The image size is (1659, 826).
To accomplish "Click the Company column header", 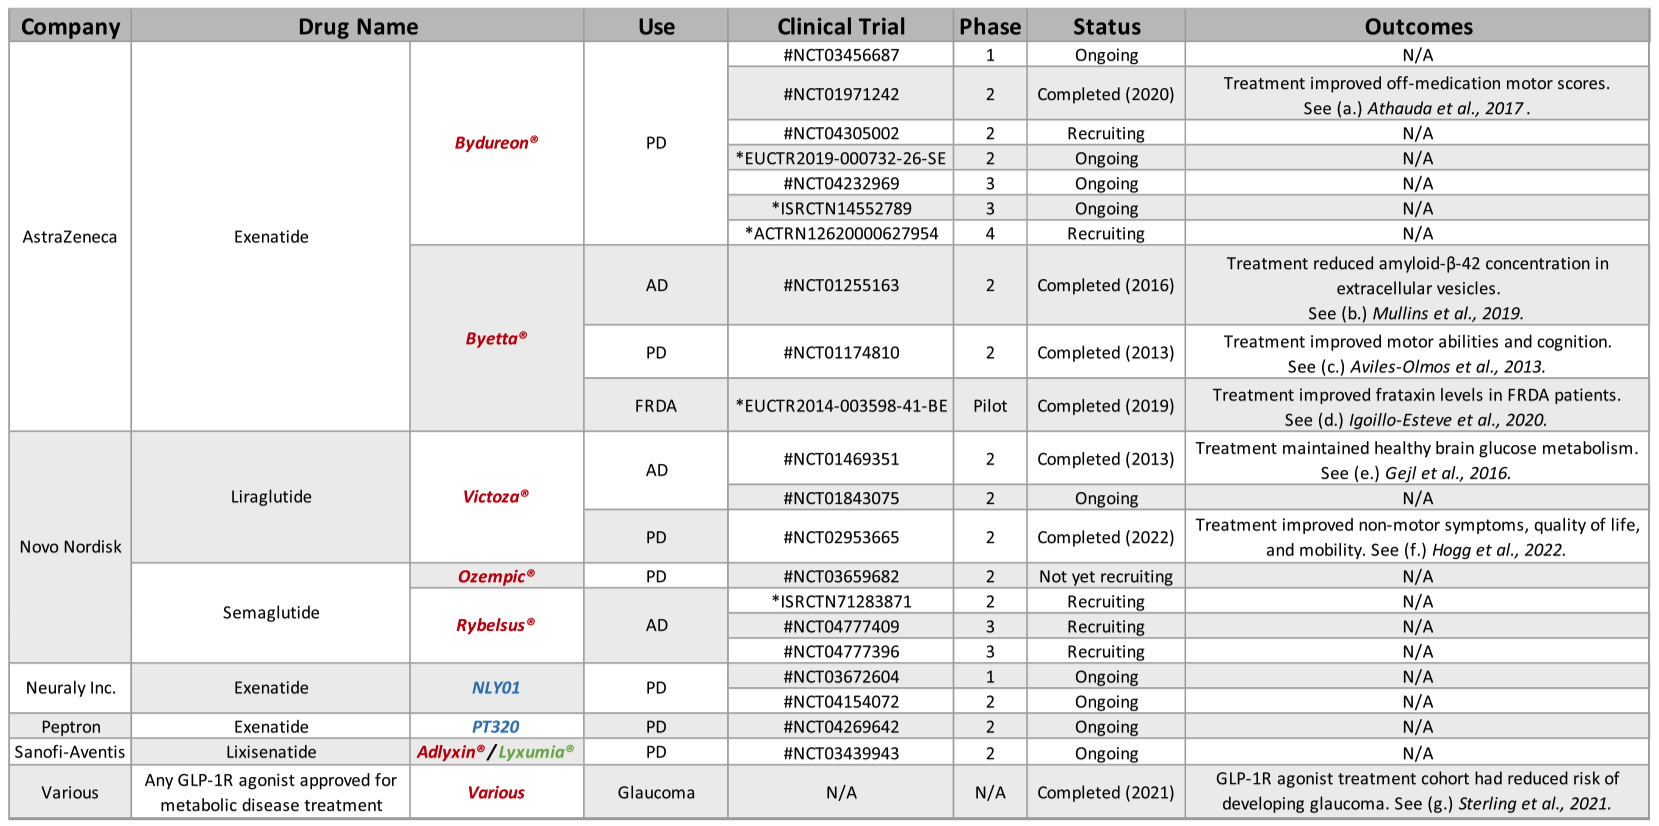I will (x=70, y=27).
